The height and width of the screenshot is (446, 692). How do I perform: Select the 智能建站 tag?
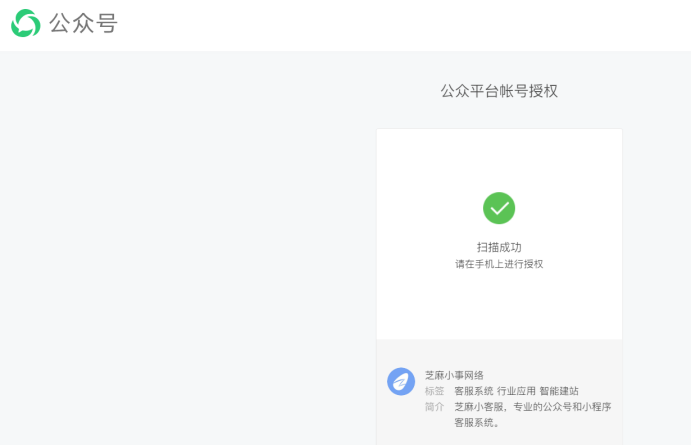559,391
